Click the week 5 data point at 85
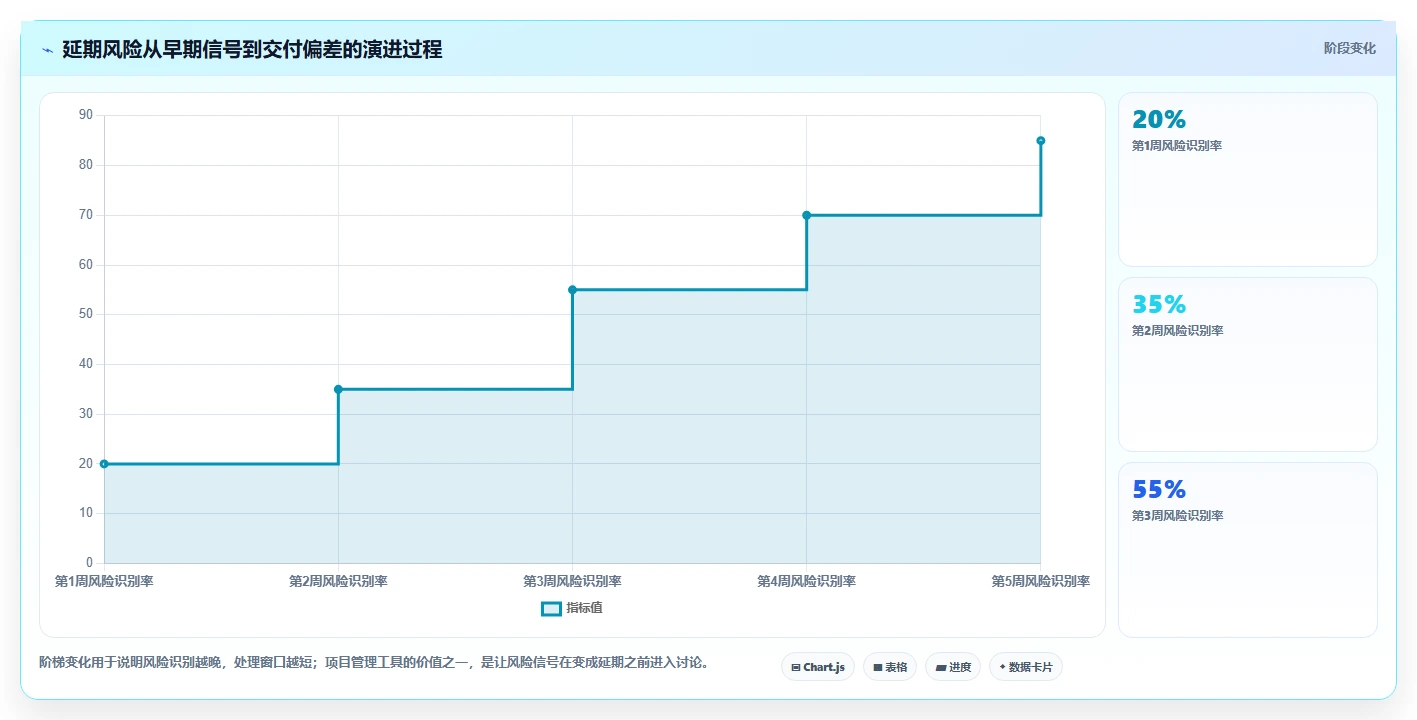Viewport: 1417px width, 720px height. 1040,141
